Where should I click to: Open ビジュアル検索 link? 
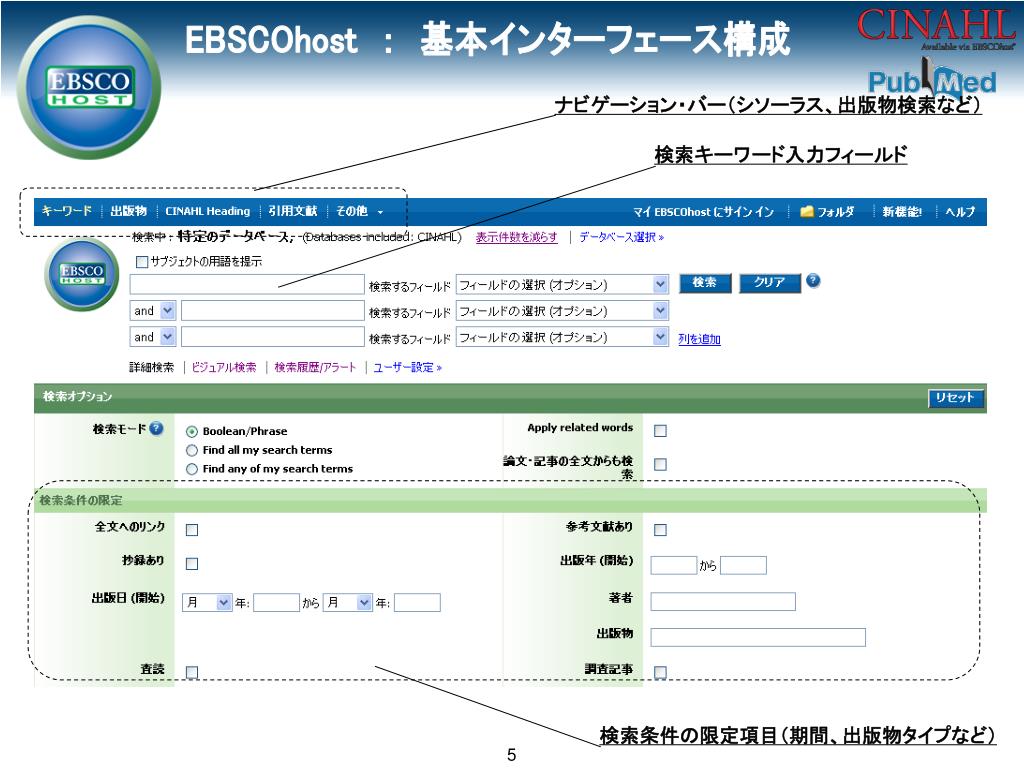point(223,367)
